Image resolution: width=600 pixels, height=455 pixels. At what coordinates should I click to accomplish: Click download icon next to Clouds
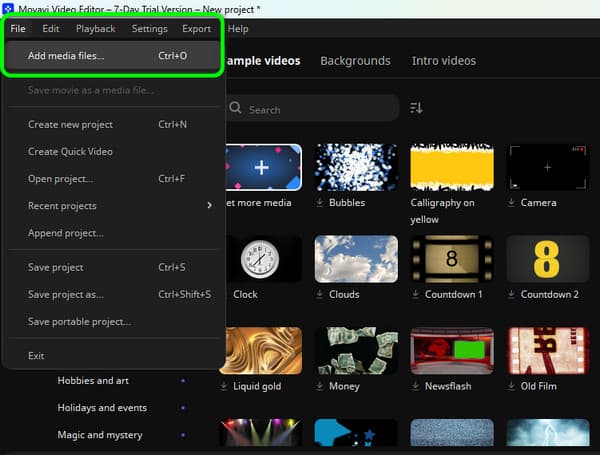pos(320,294)
